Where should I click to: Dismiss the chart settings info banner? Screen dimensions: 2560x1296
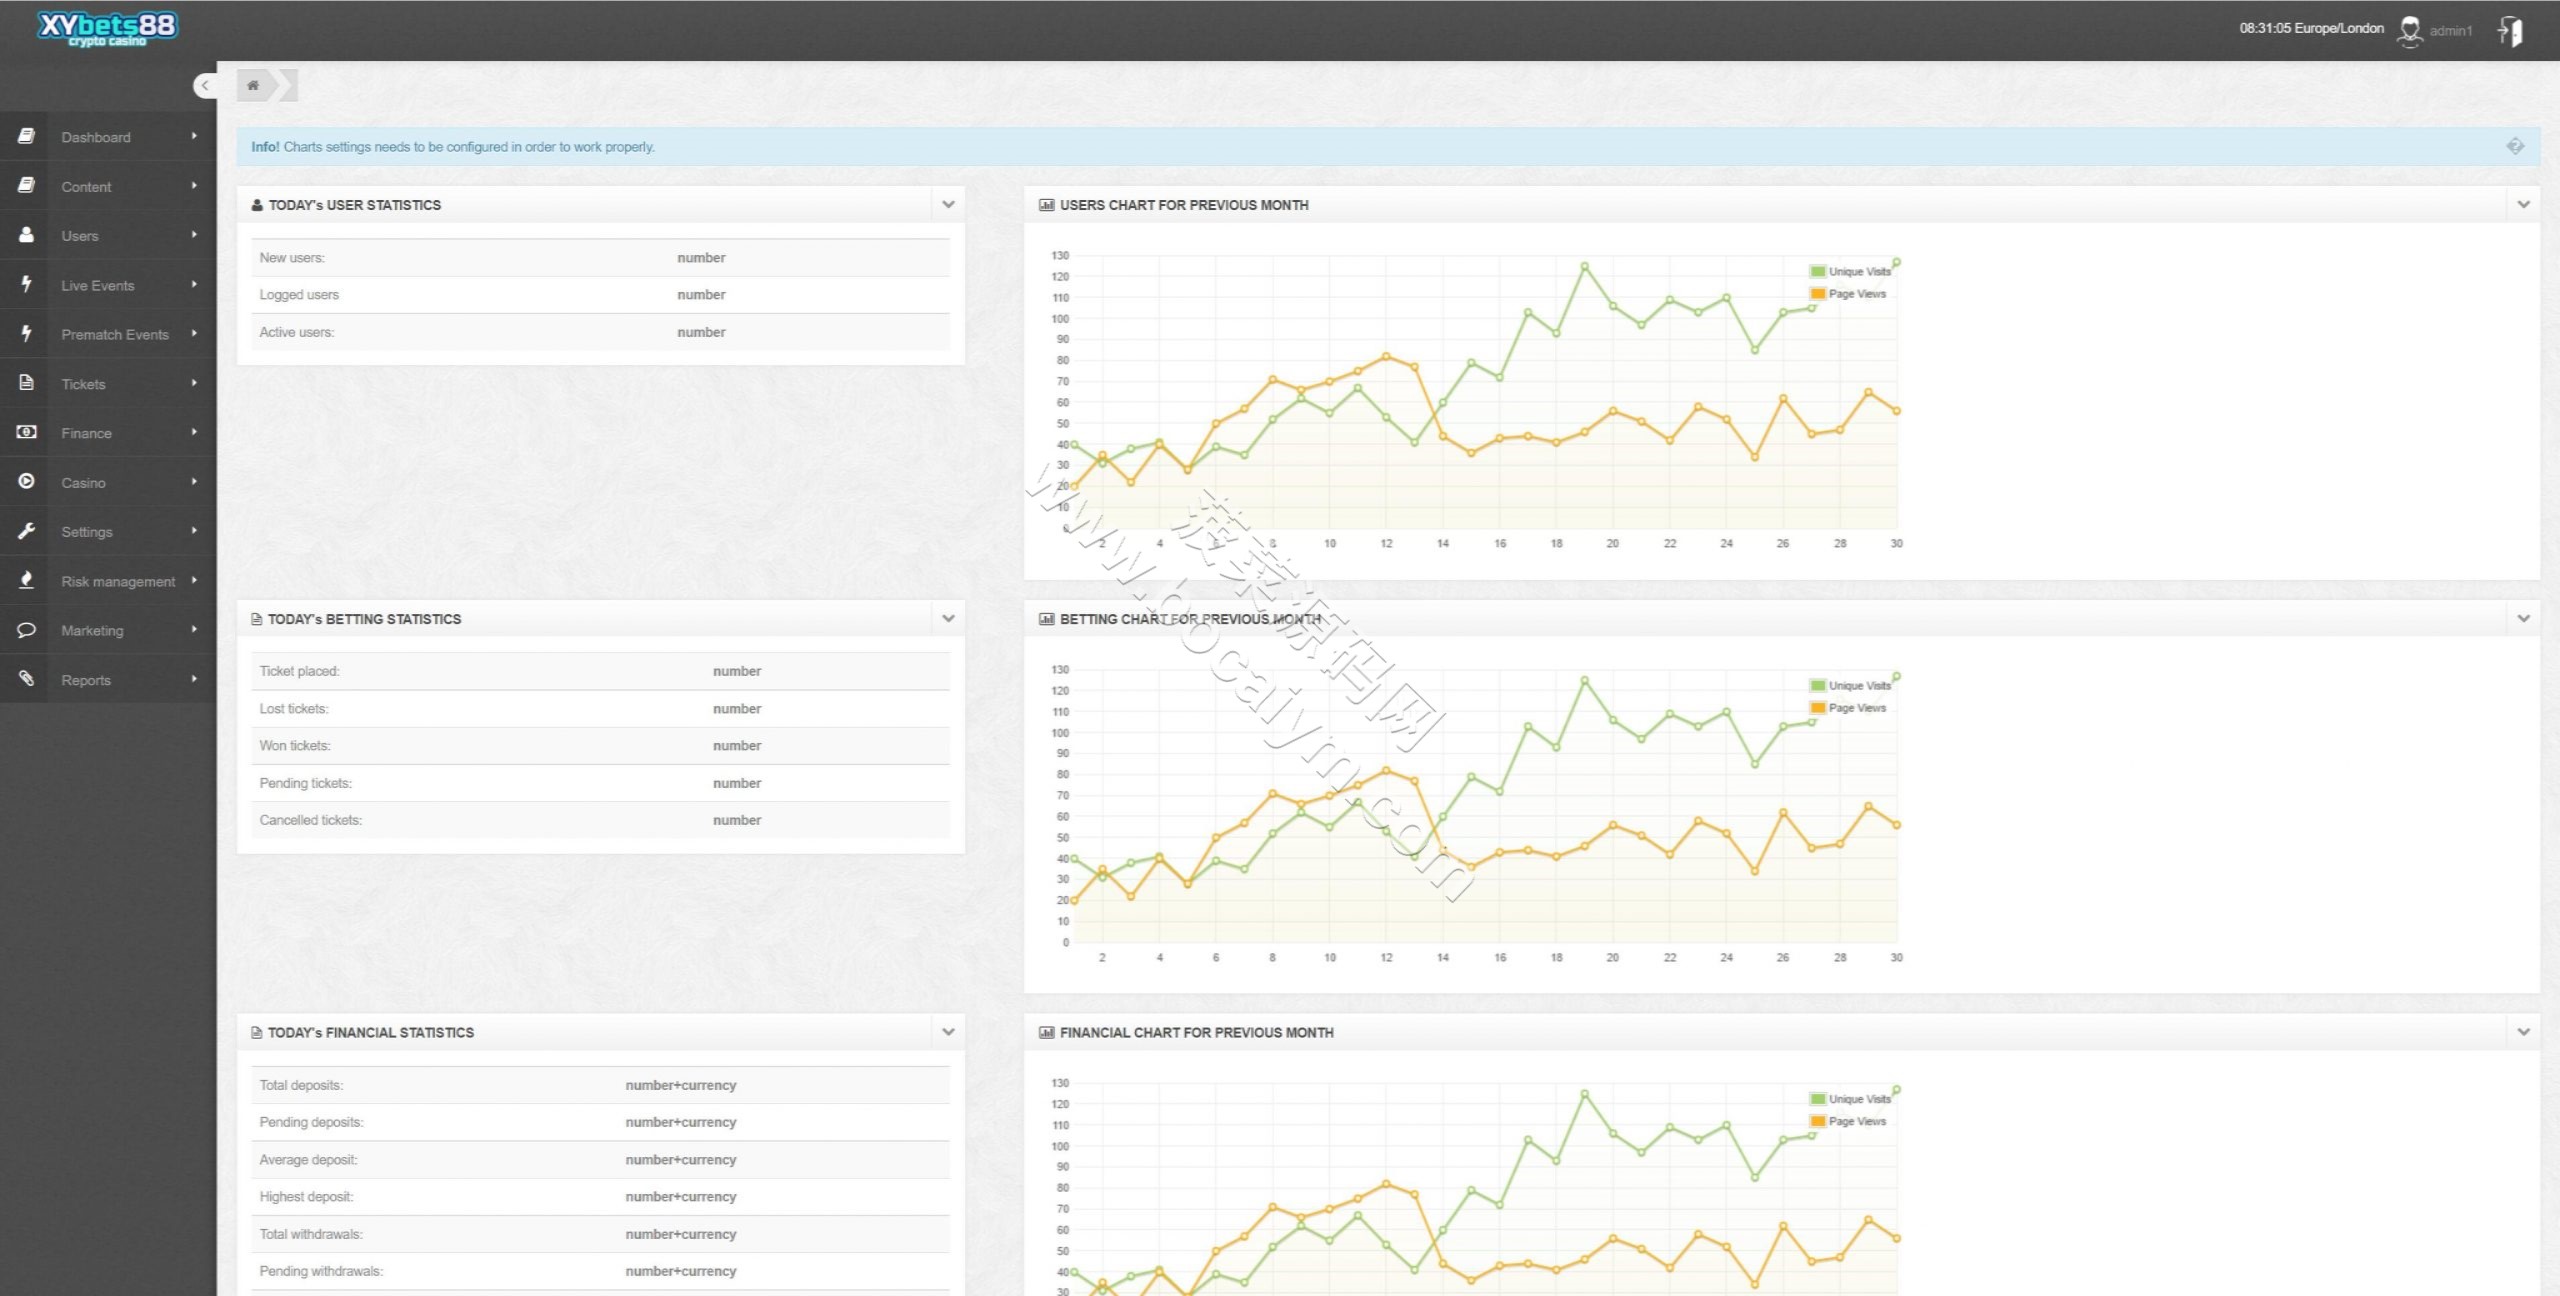click(2515, 146)
